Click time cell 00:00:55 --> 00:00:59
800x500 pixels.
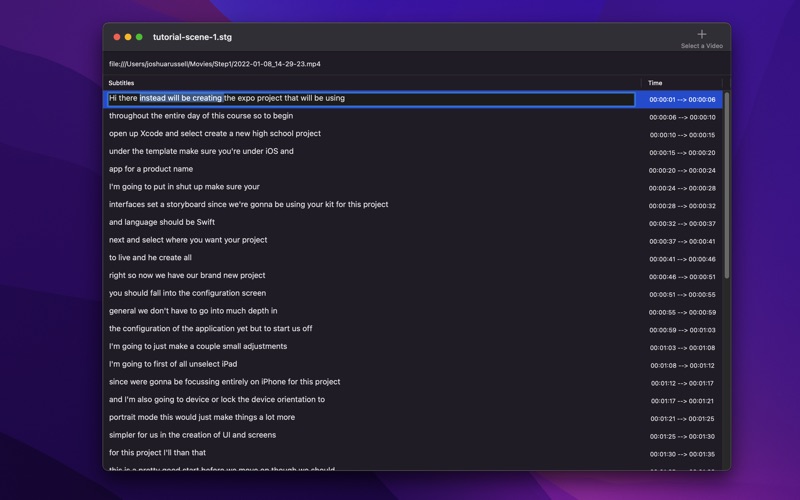tap(682, 312)
